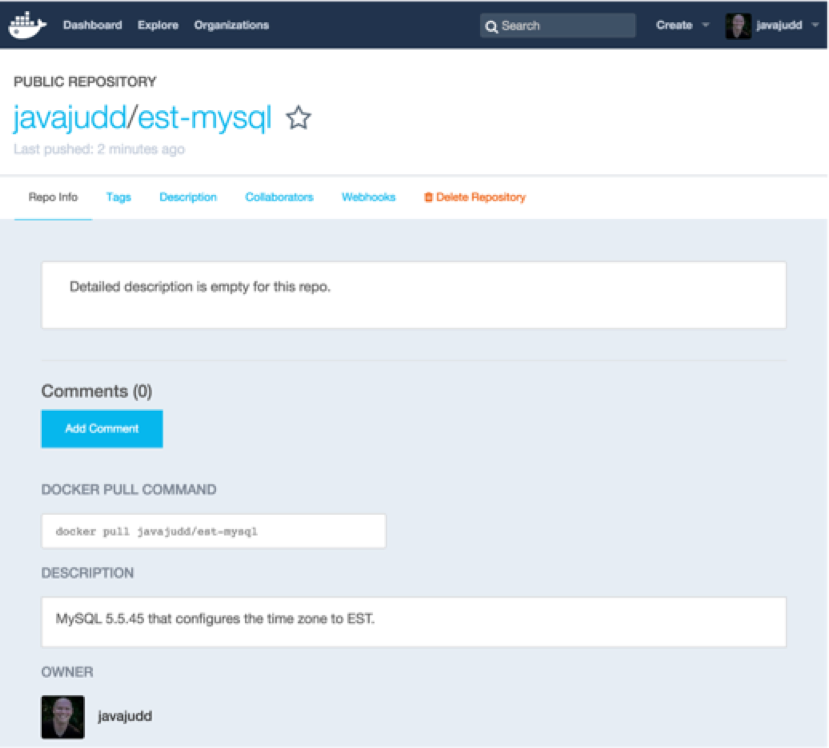Click the PUBLIC REPOSITORY label

coord(85,81)
